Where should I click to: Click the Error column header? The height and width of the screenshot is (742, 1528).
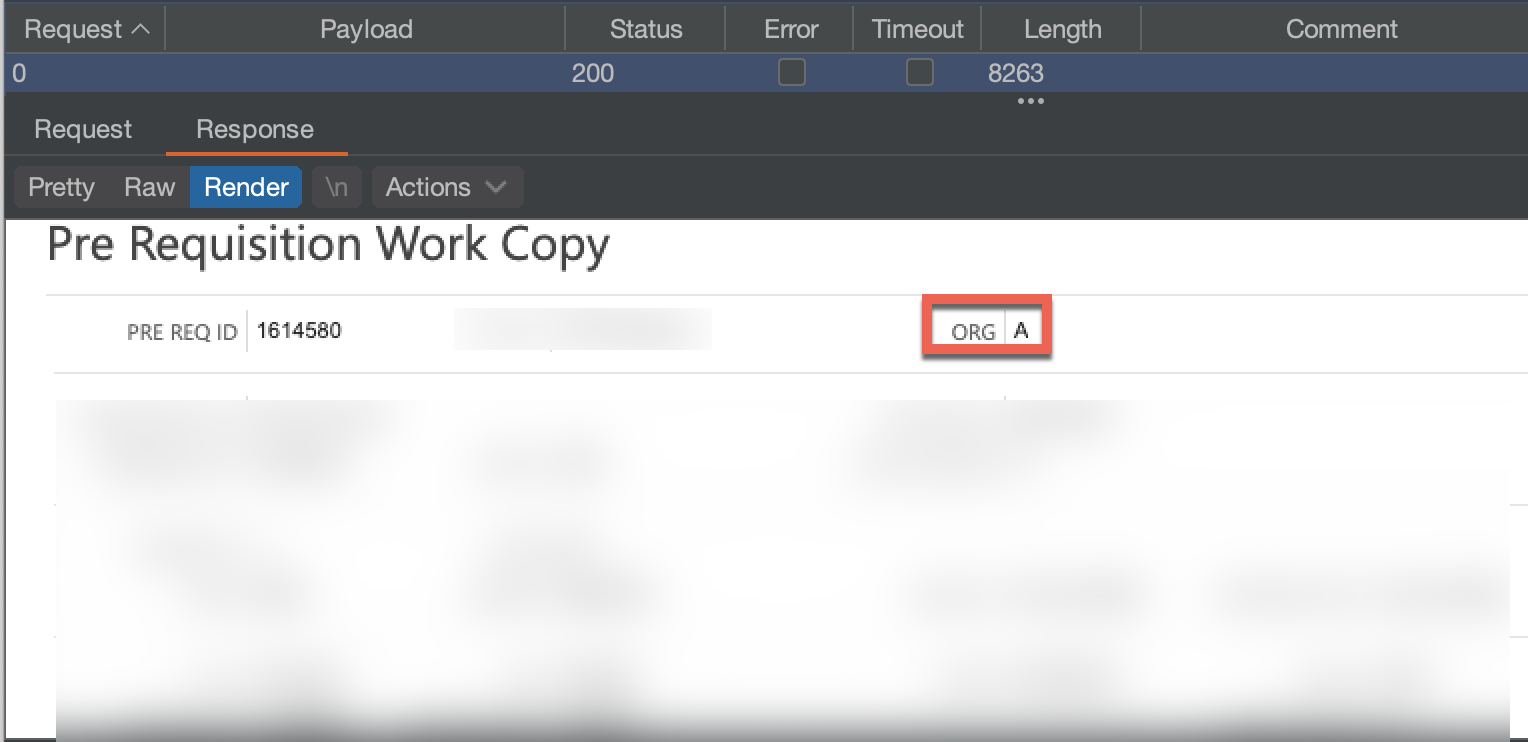(x=791, y=30)
